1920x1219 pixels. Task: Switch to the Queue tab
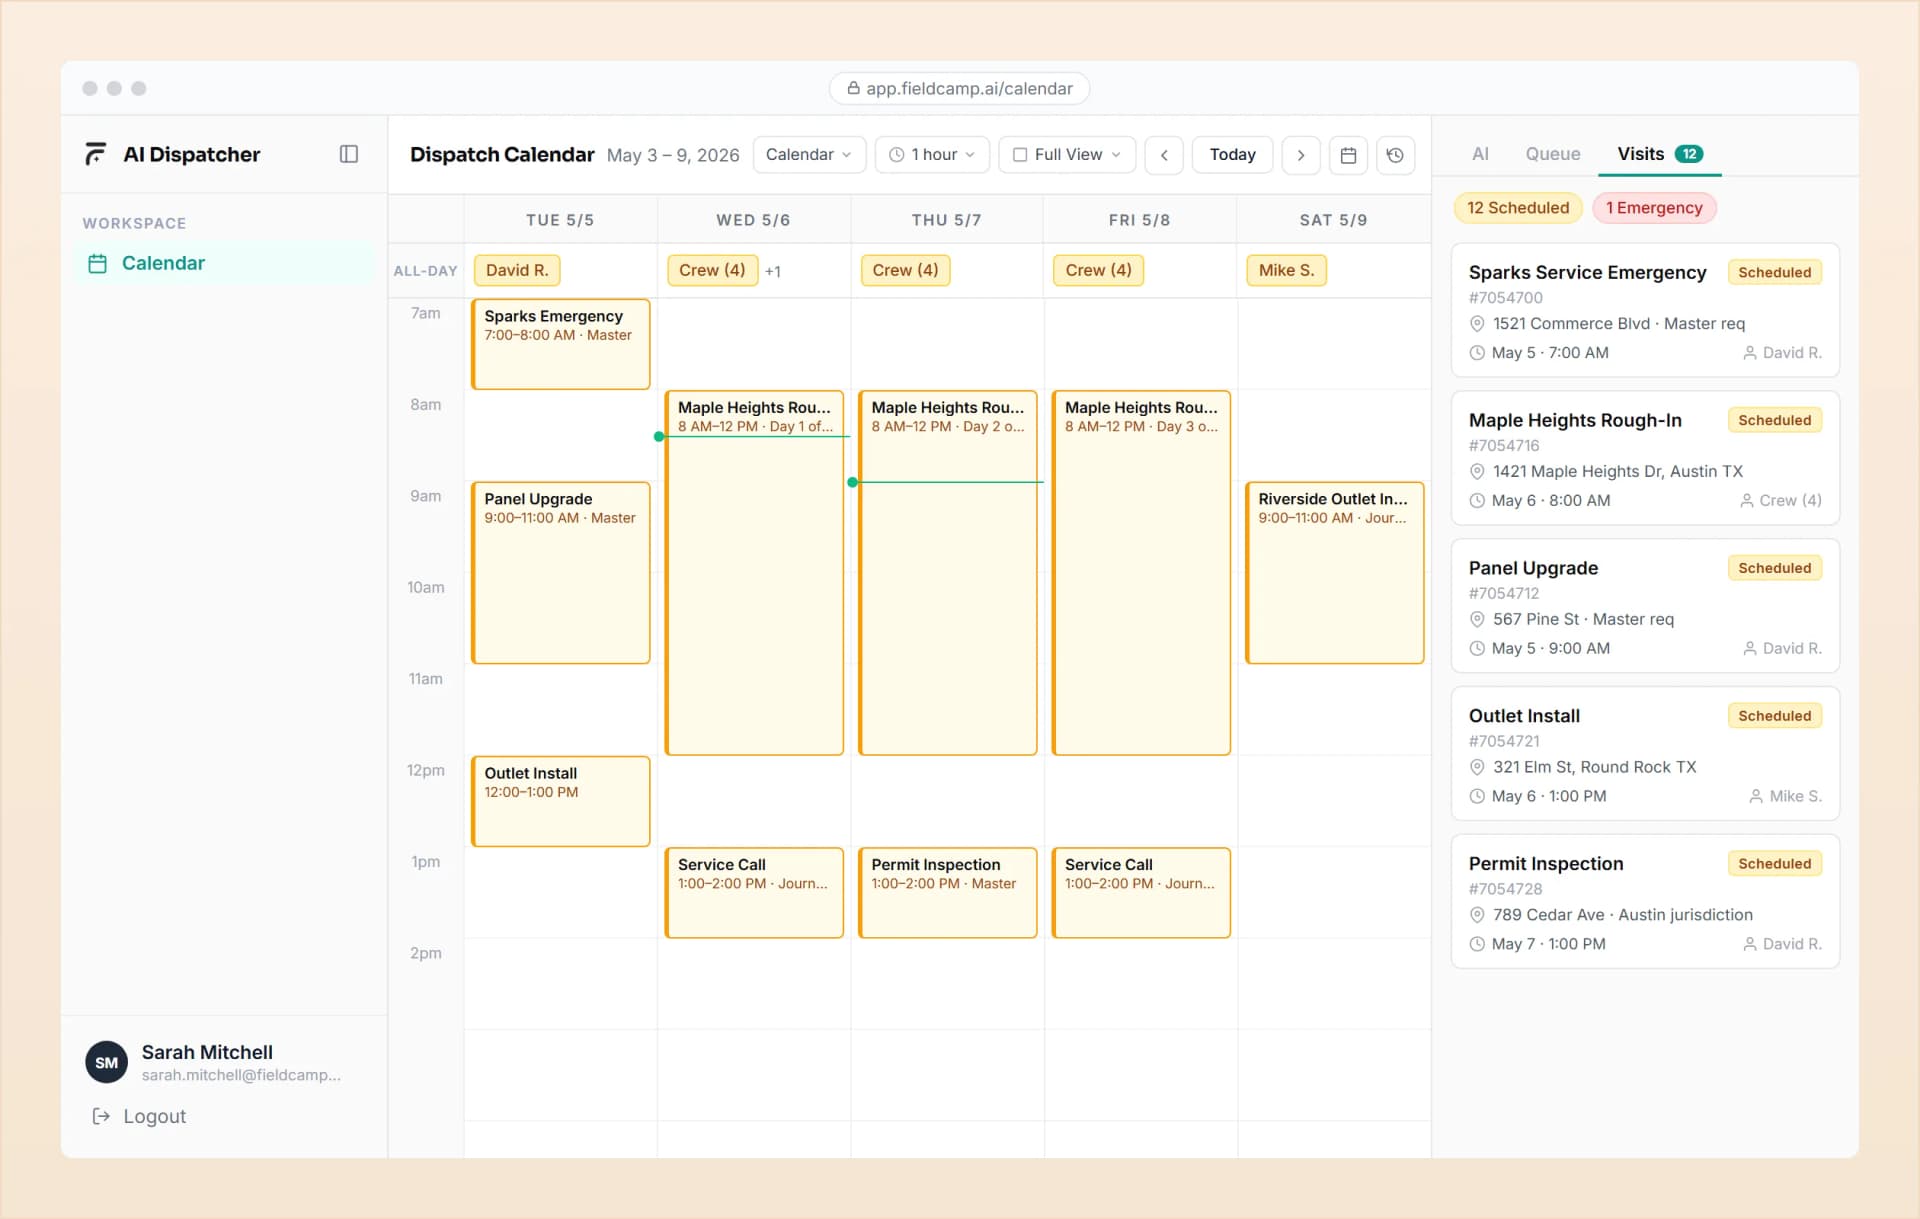(1552, 154)
